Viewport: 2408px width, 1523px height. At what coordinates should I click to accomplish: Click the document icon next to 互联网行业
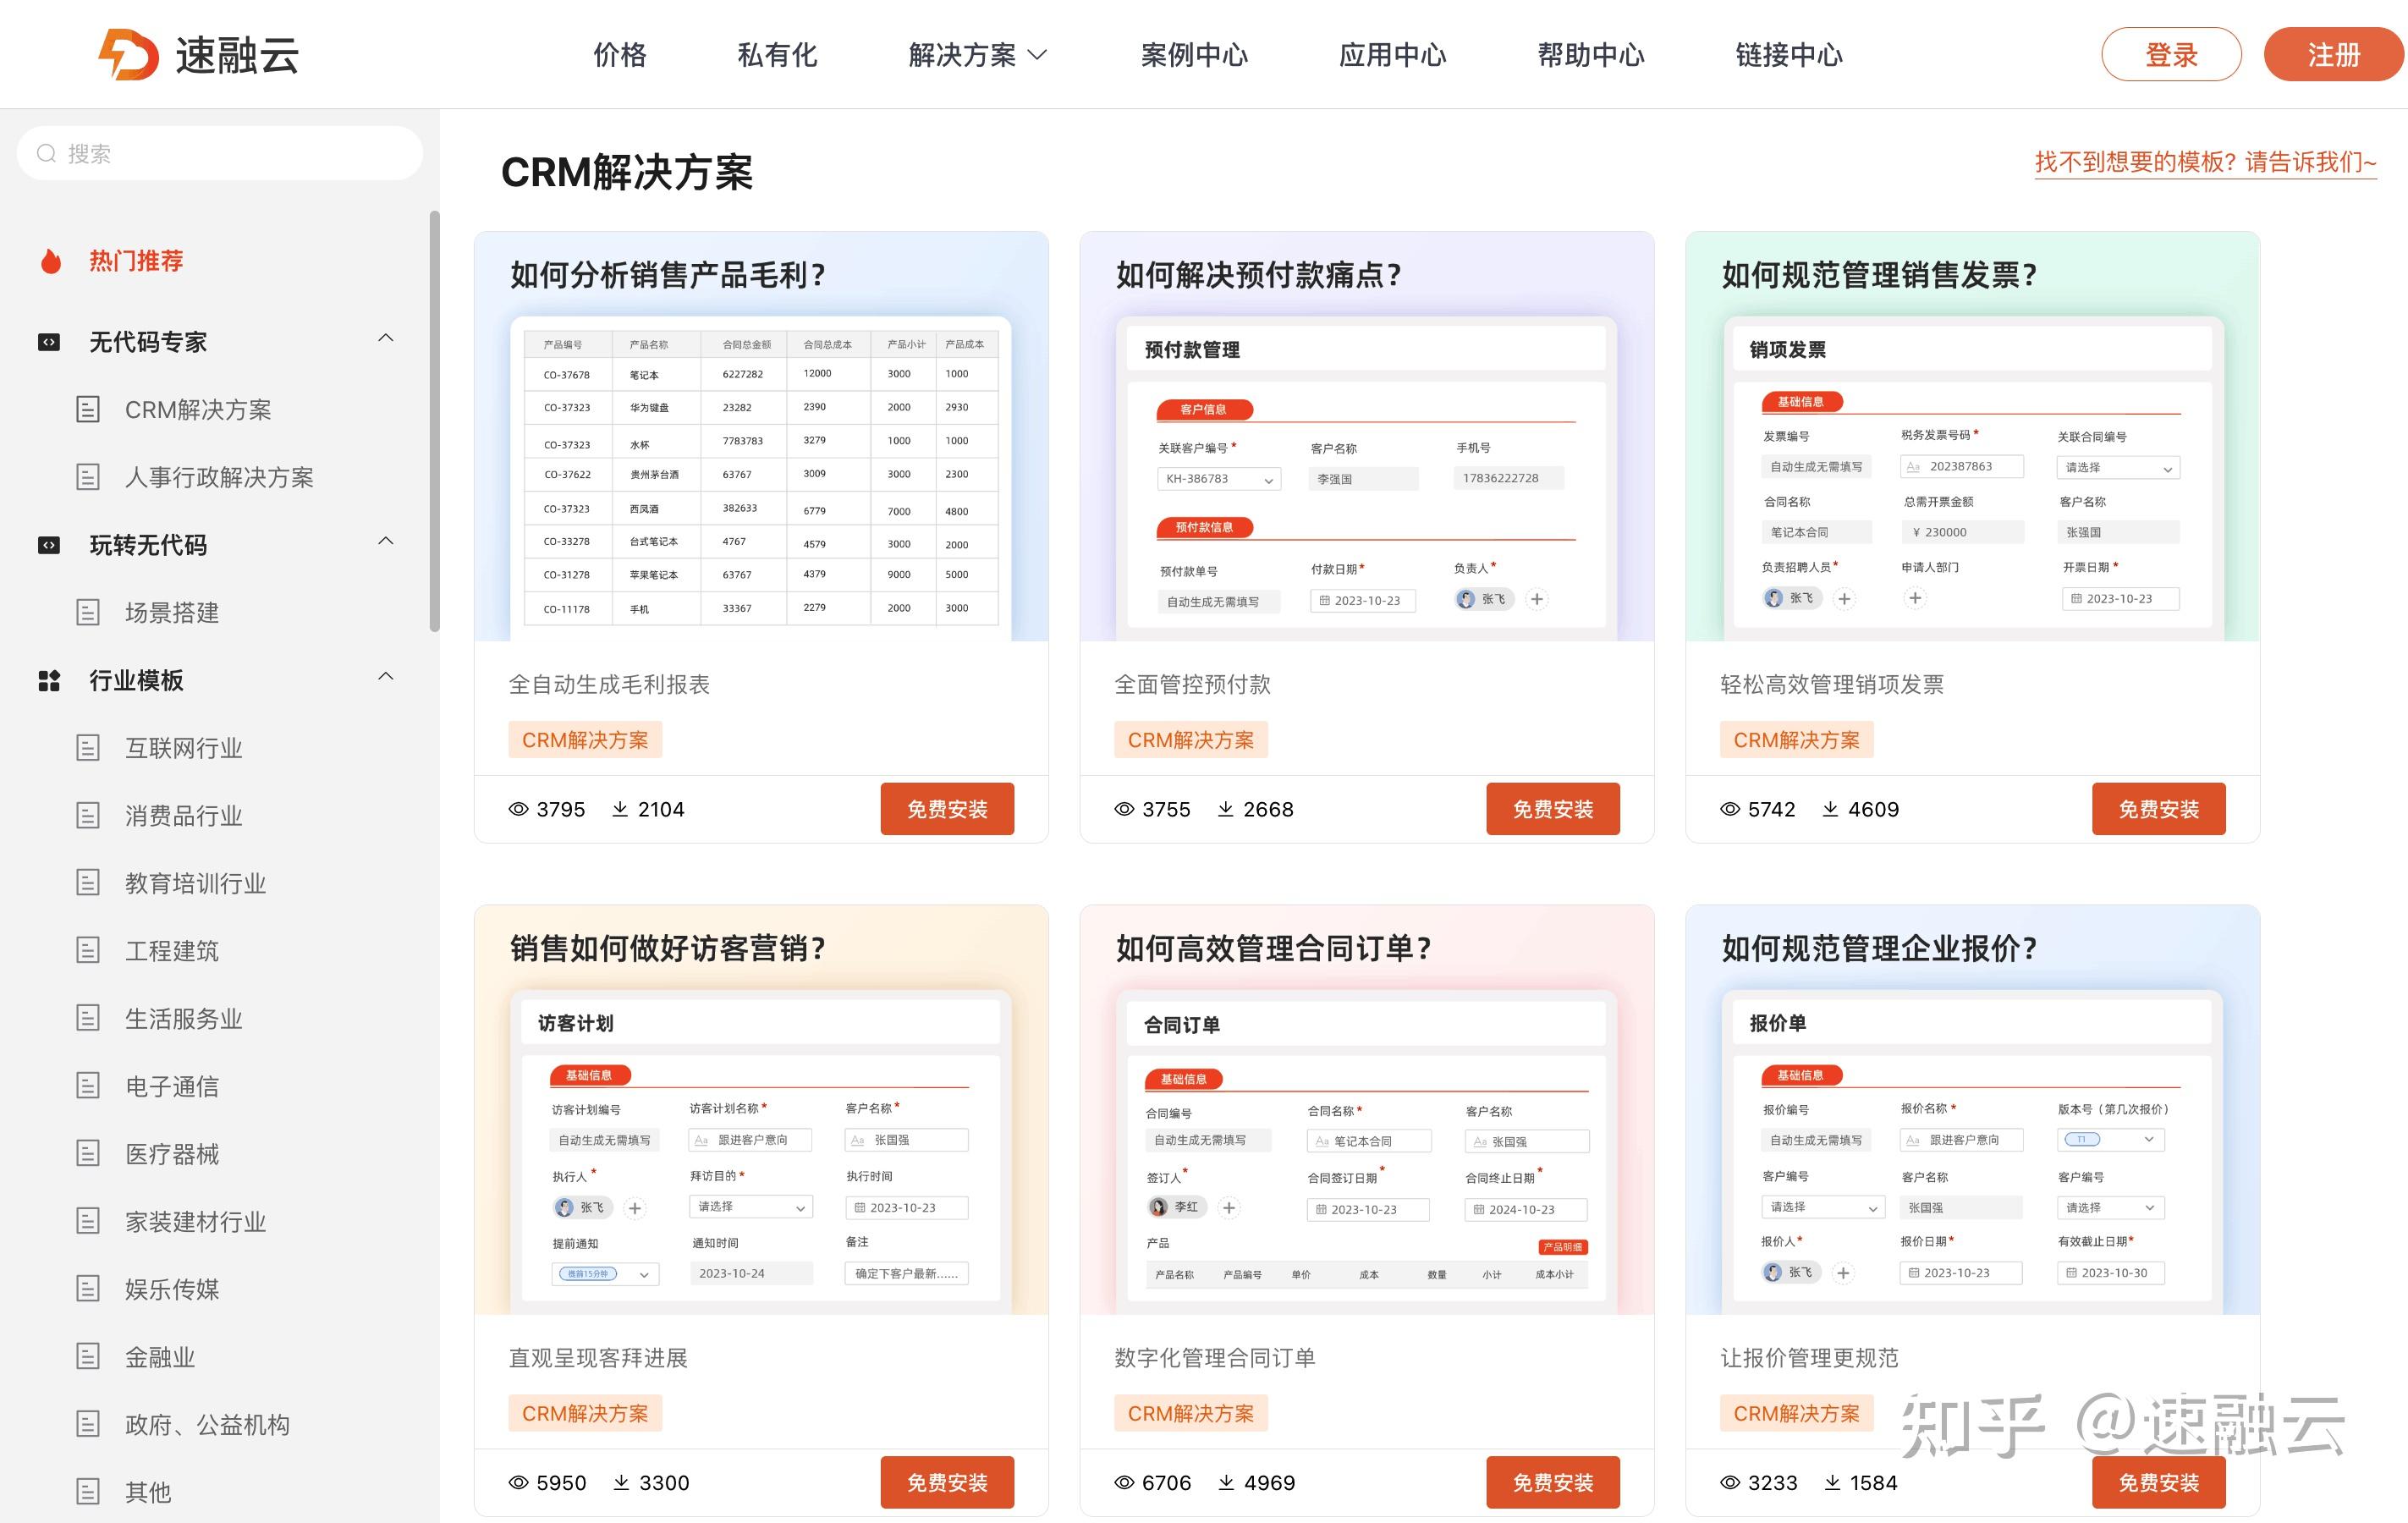point(90,747)
